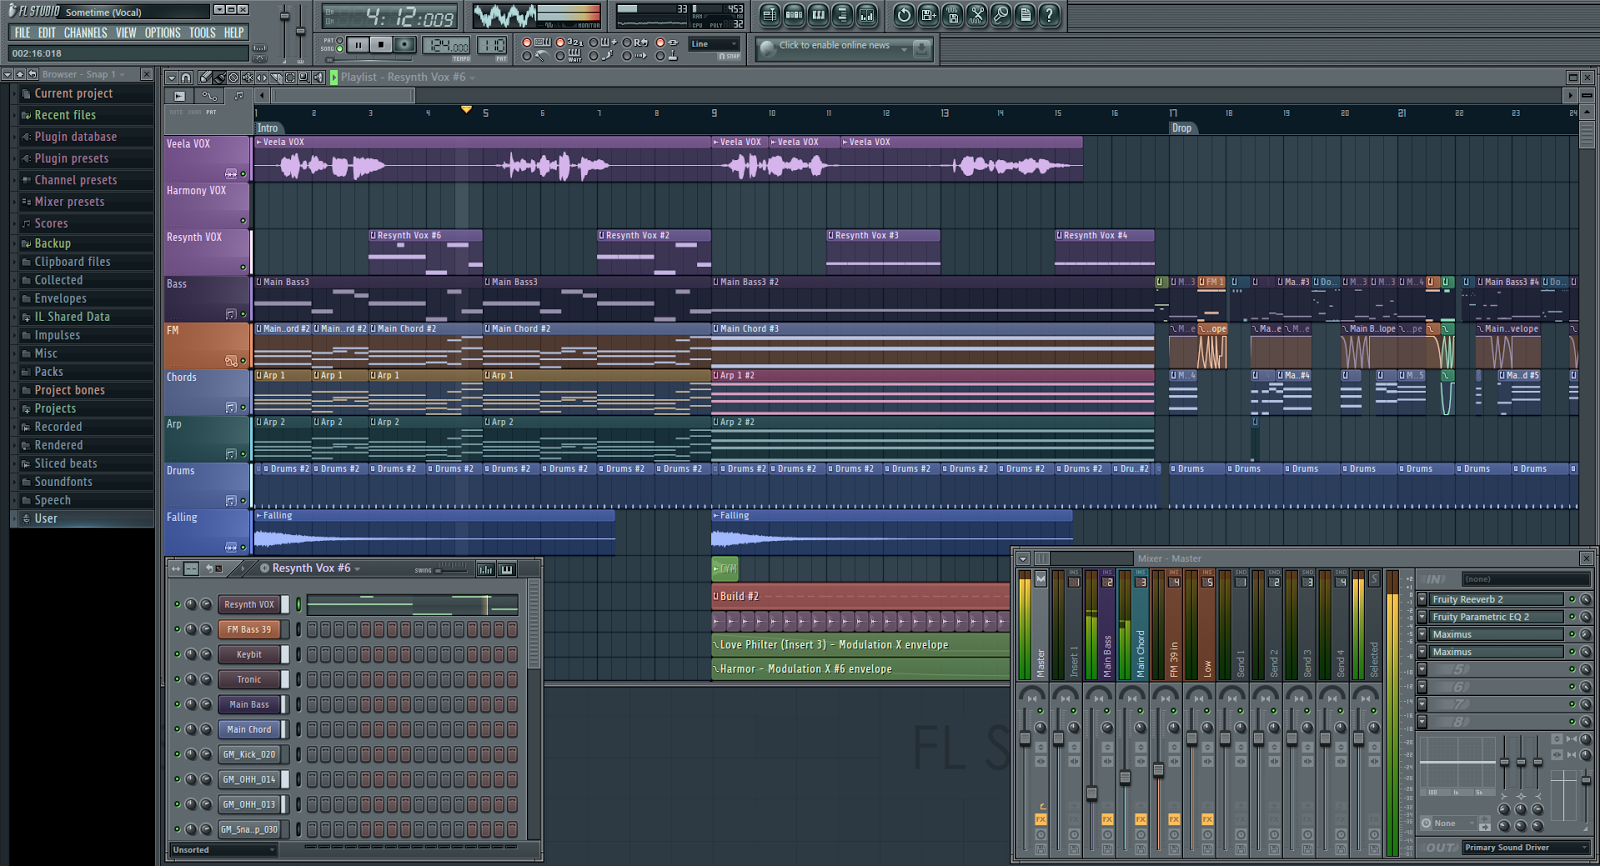Toggle mute light for Main Chord channel
The height and width of the screenshot is (866, 1600).
(x=177, y=729)
